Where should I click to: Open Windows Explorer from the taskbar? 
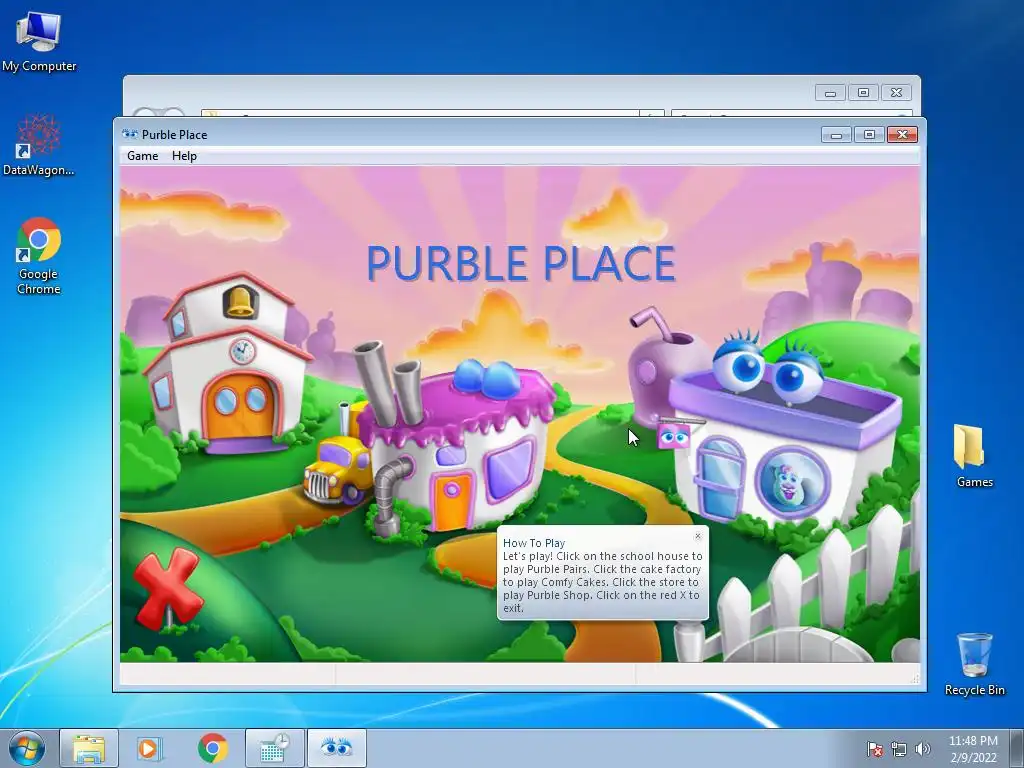(x=89, y=748)
